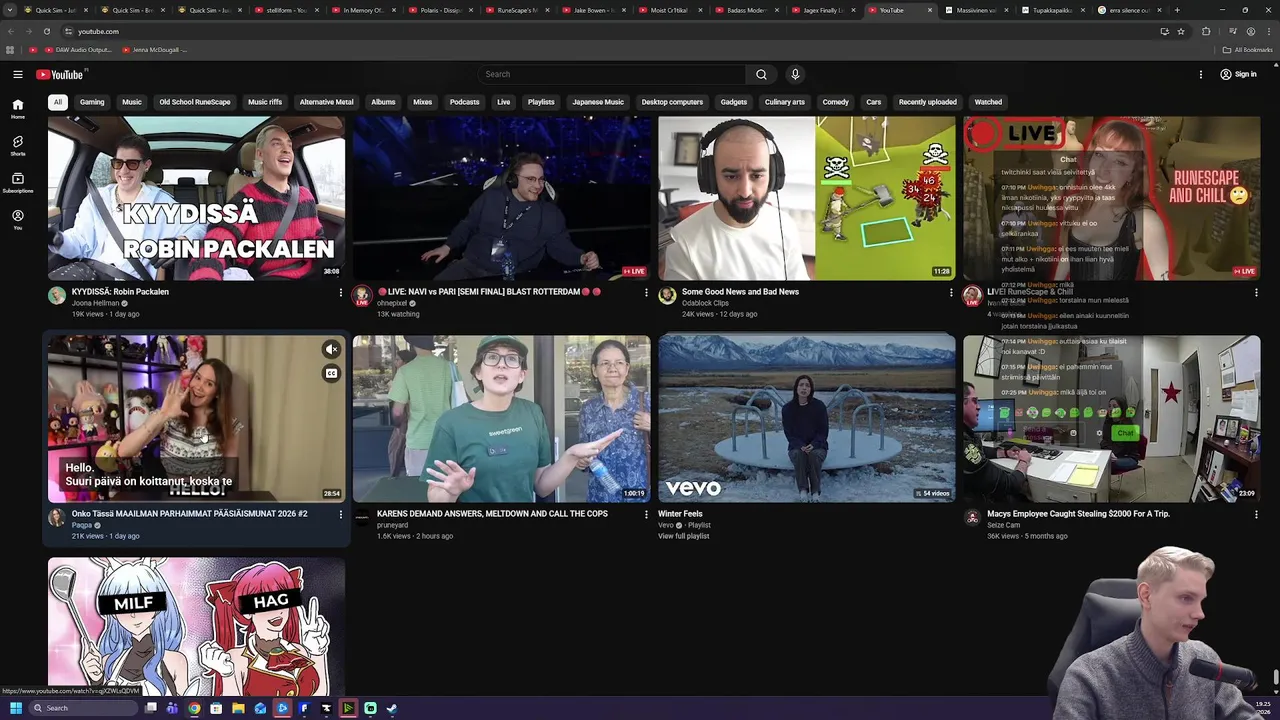Screen dimensions: 1280x720
Task: Click the ohnepixel channel avatar
Action: coord(362,295)
